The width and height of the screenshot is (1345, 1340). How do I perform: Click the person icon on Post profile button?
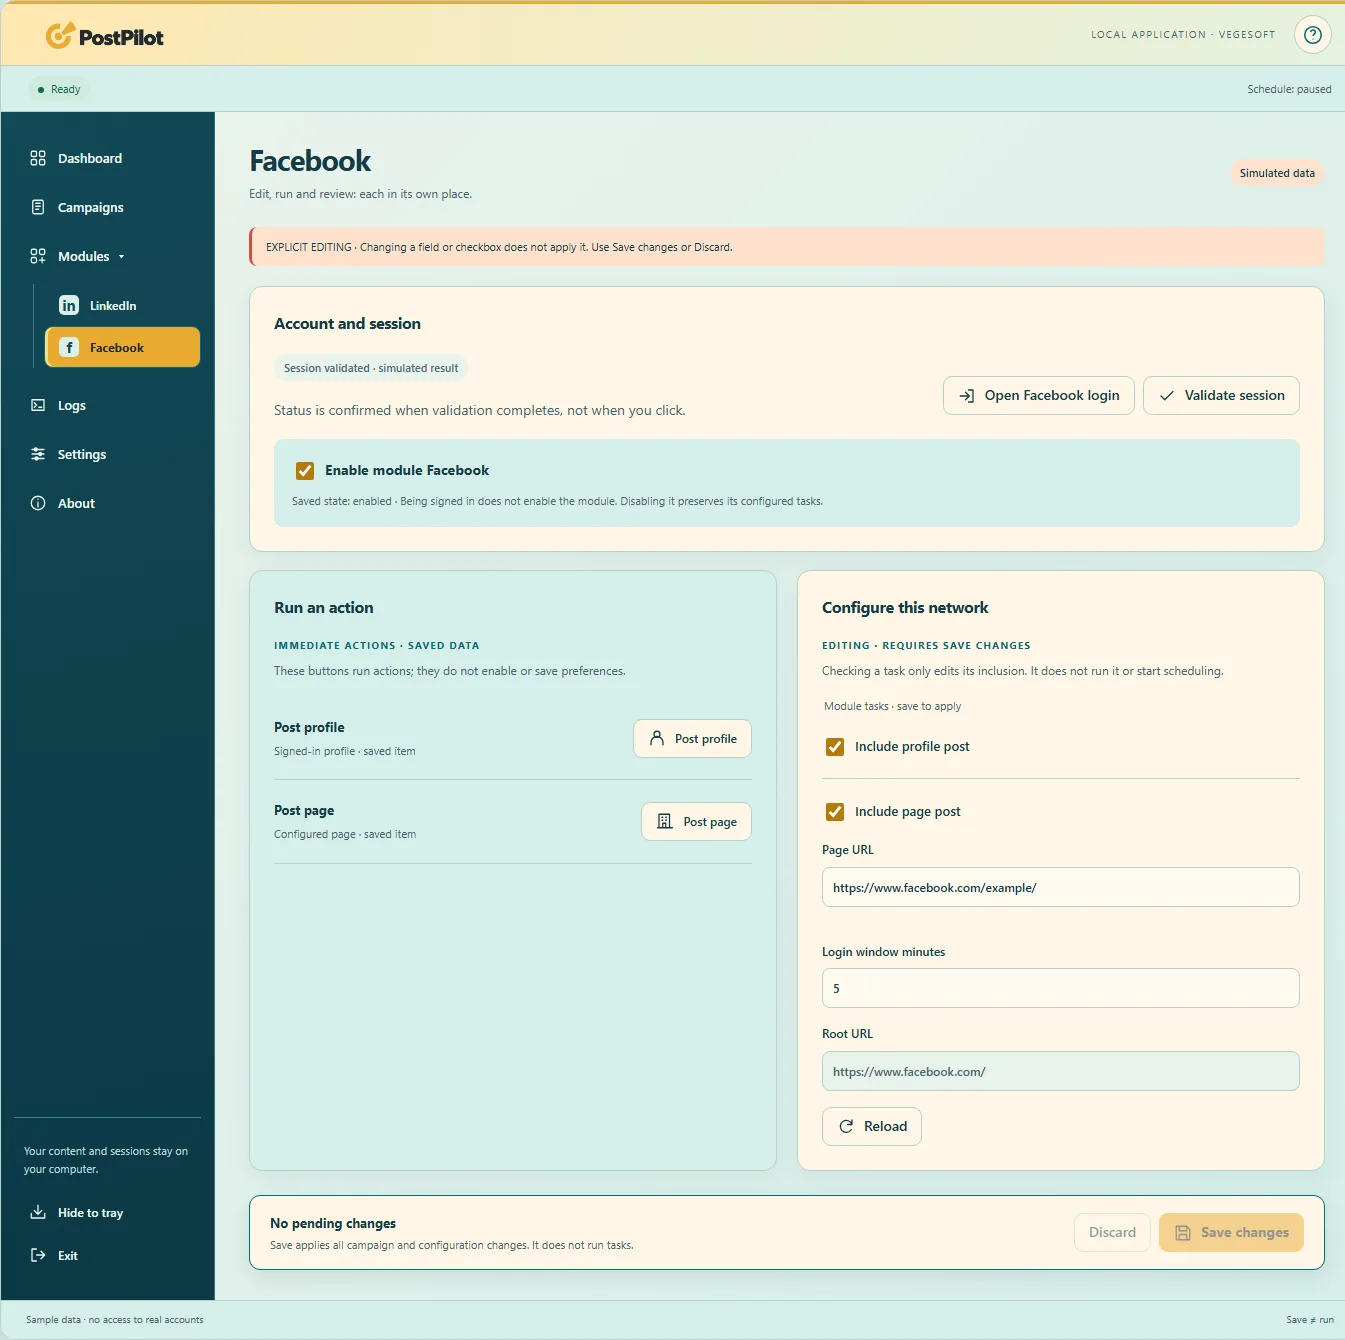[x=657, y=738]
